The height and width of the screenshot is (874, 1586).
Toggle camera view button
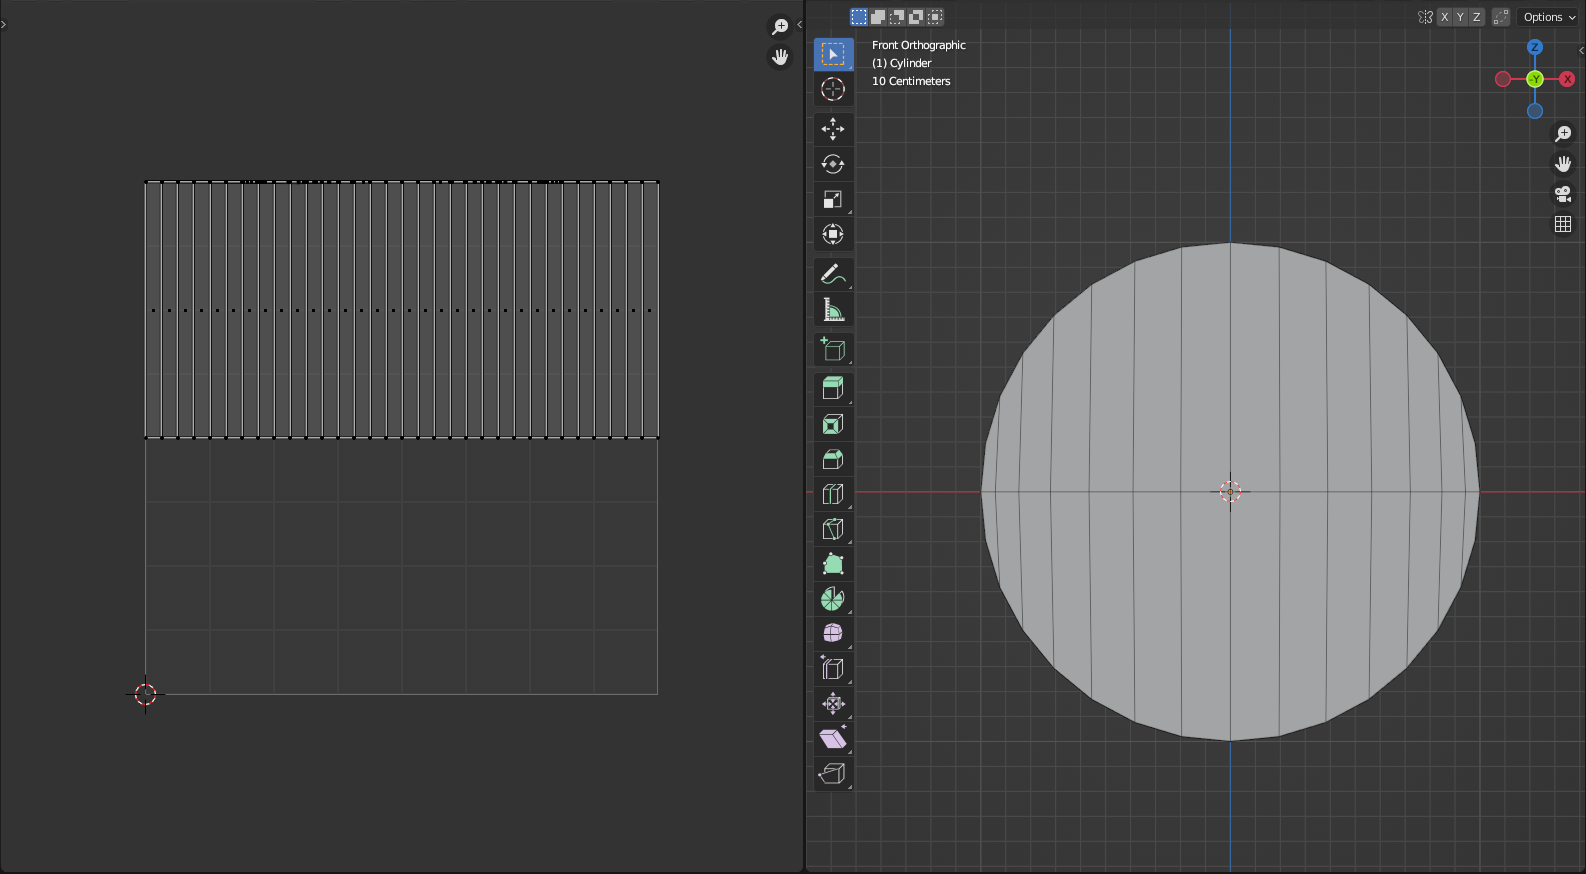click(x=1562, y=194)
